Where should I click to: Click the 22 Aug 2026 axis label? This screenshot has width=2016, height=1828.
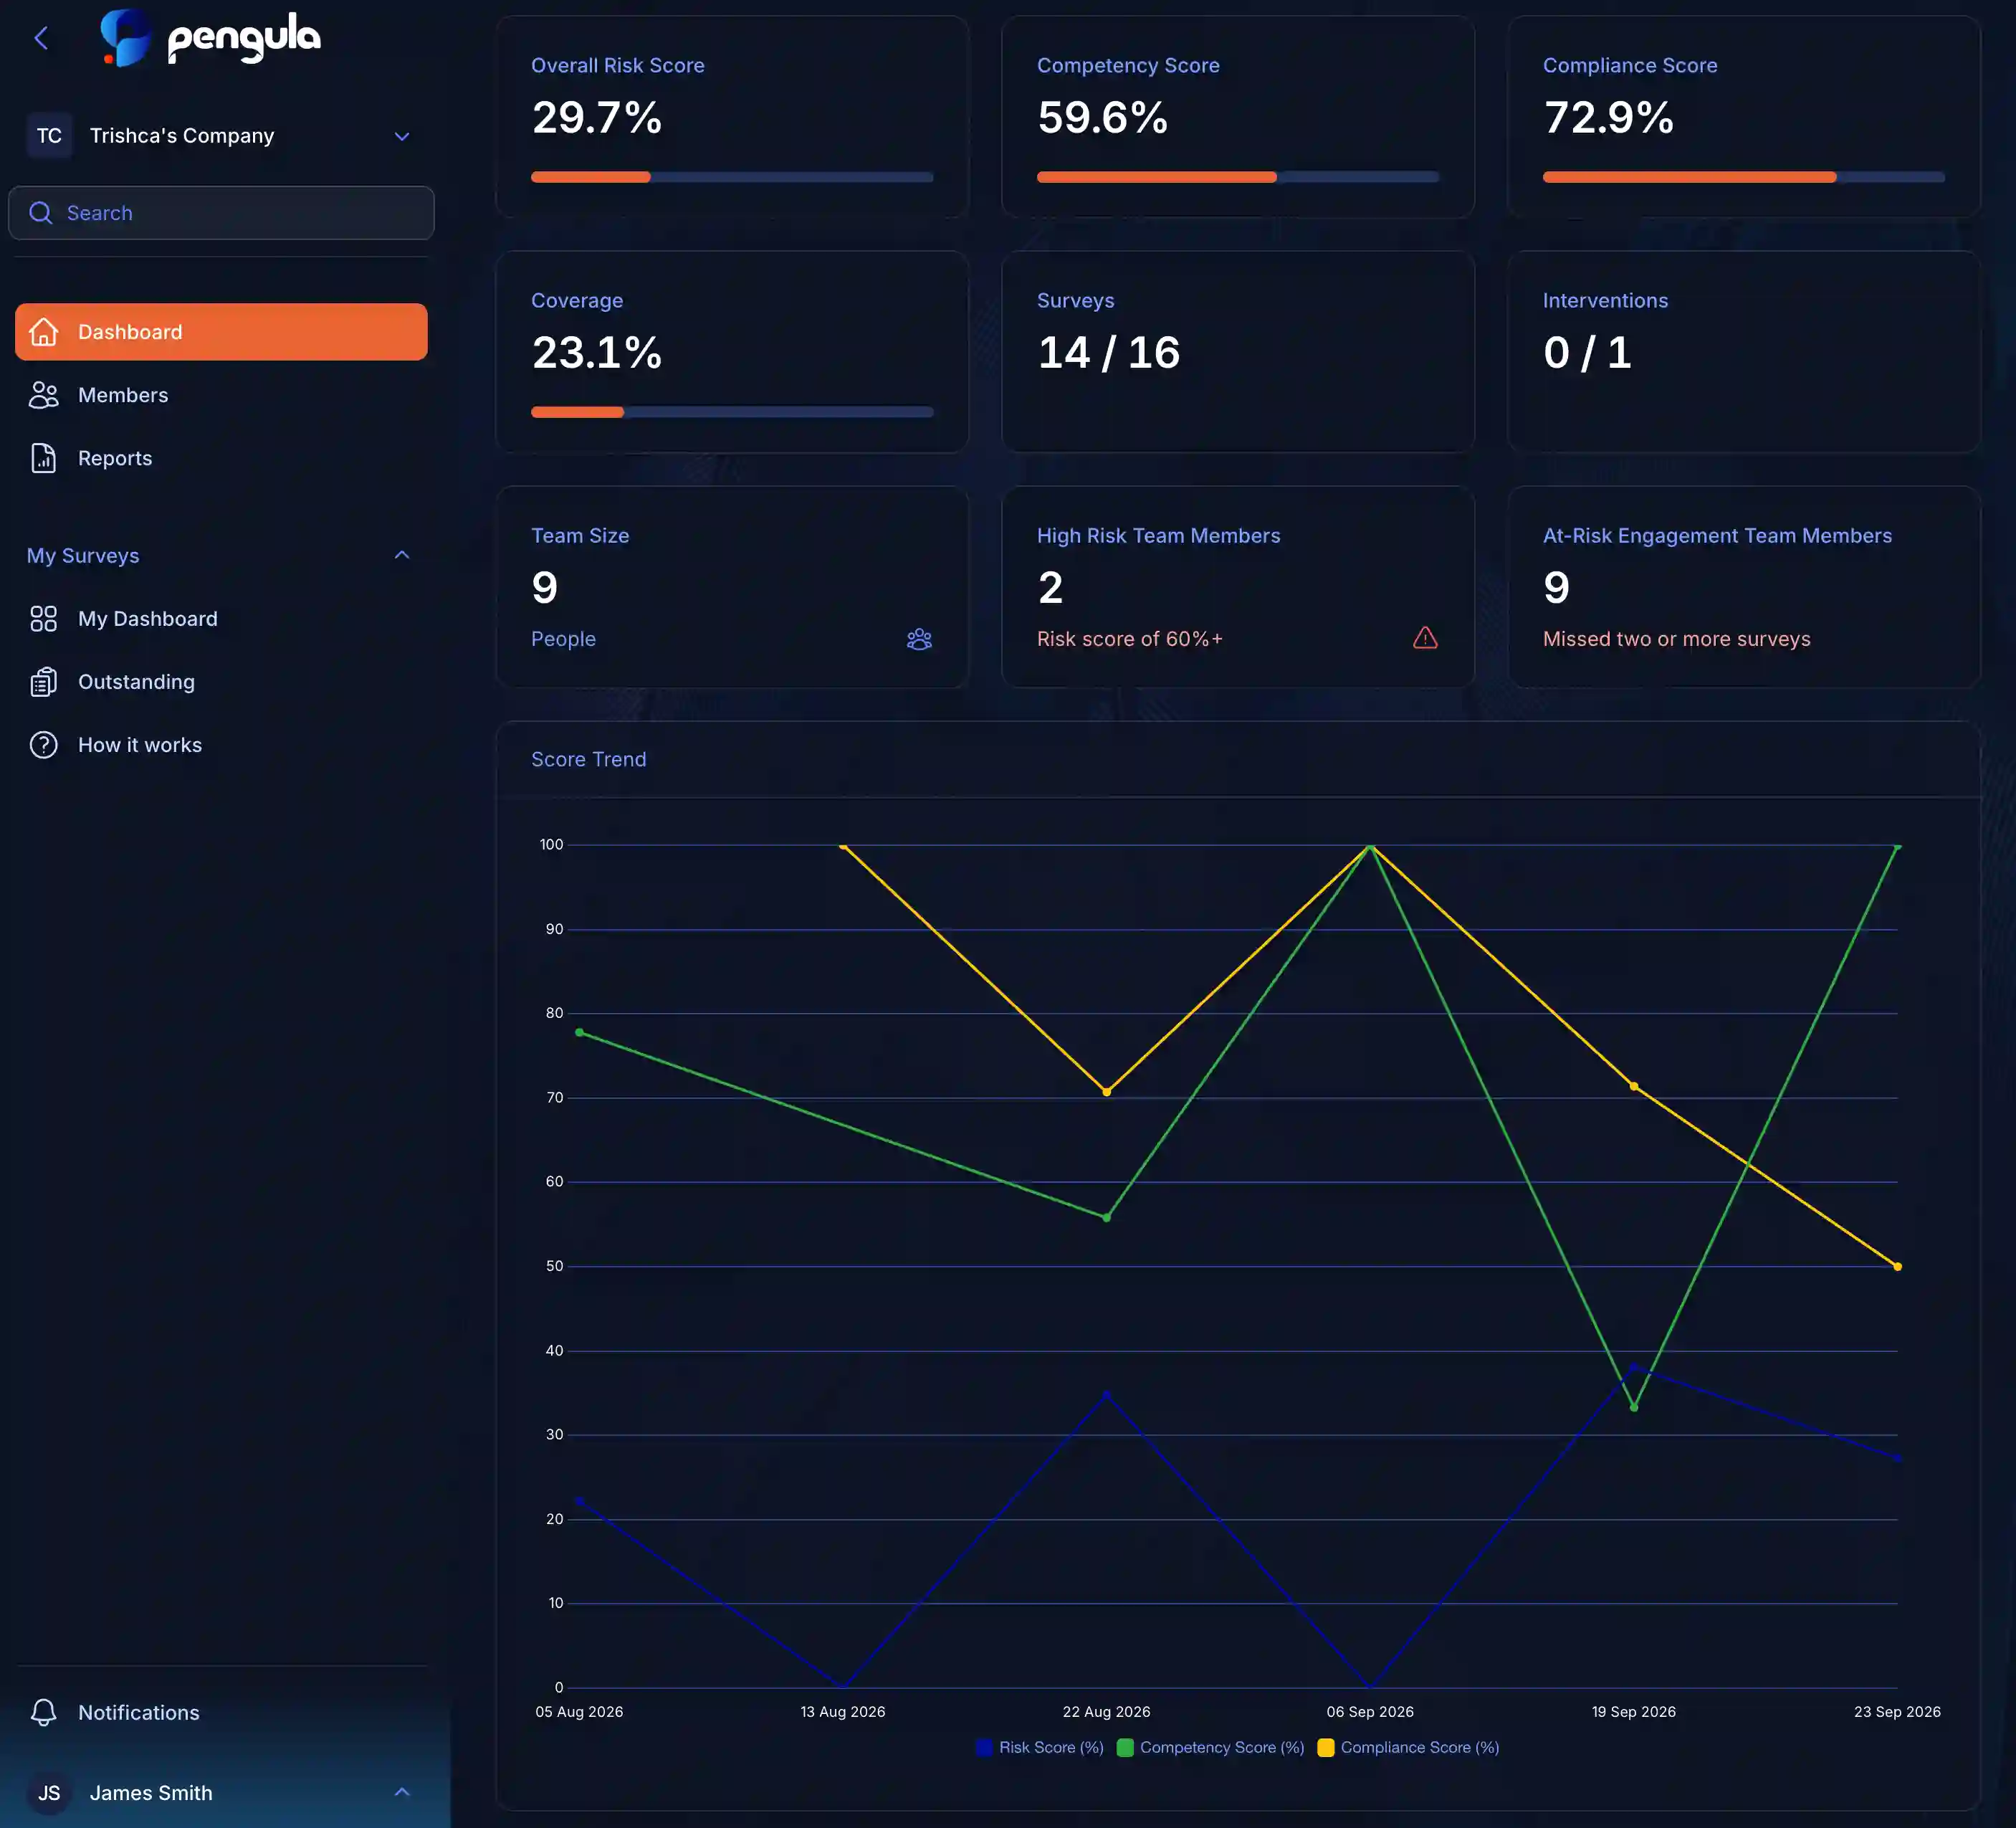tap(1106, 1711)
